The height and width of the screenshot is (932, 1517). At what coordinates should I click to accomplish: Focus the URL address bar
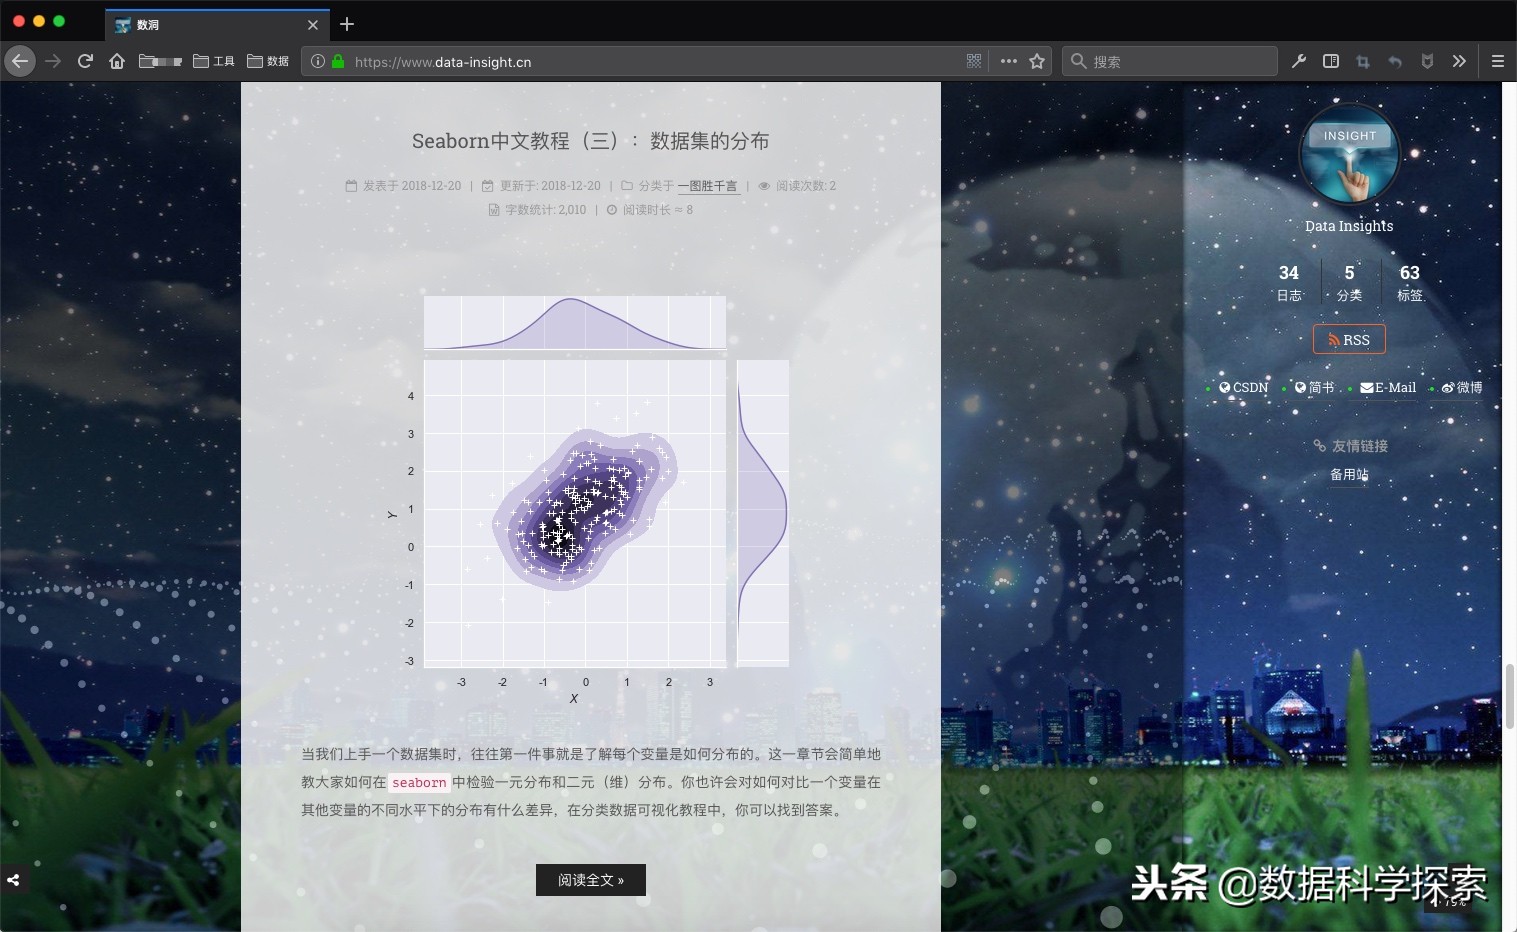coord(655,61)
